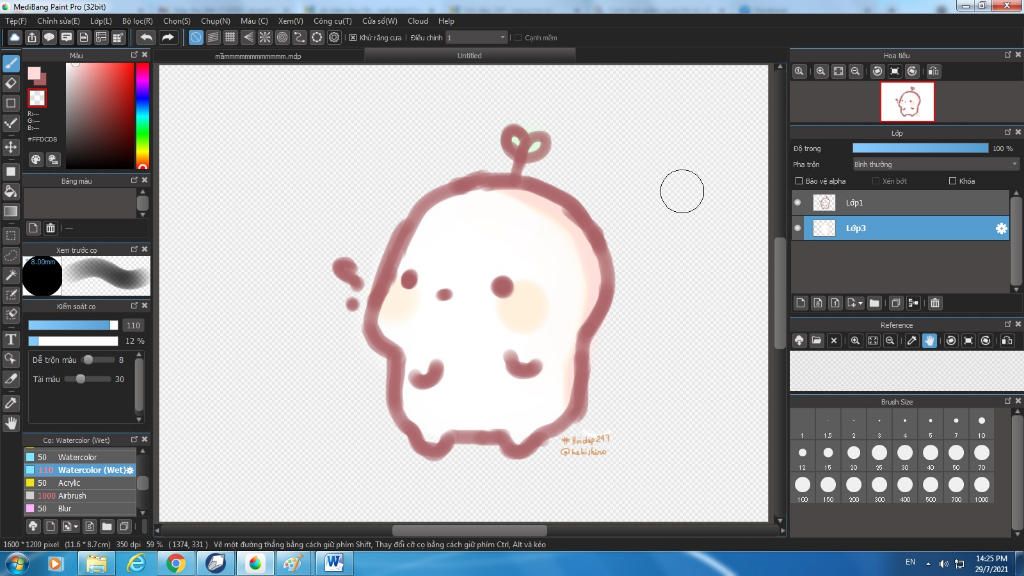The width and height of the screenshot is (1024, 576).
Task: Choose the Airbrush brush preset
Action: [x=80, y=496]
